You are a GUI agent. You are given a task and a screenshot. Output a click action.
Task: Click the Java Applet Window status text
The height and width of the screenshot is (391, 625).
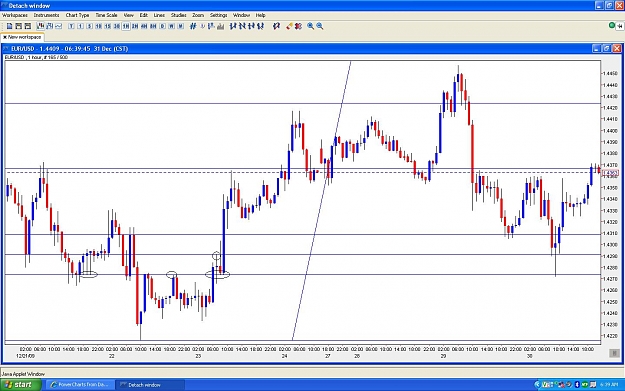[x=23, y=374]
